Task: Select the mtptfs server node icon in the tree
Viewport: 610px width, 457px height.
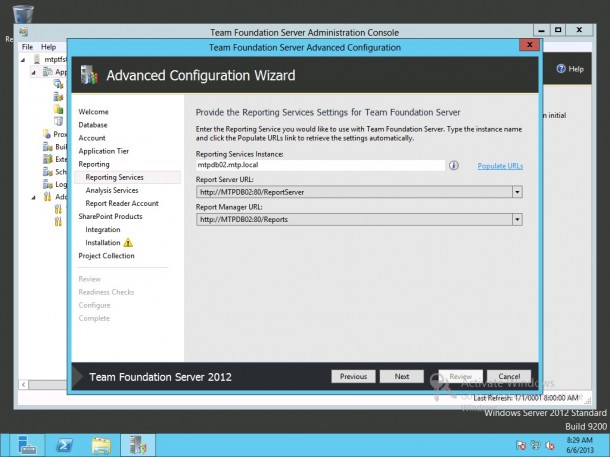Action: pos(37,59)
